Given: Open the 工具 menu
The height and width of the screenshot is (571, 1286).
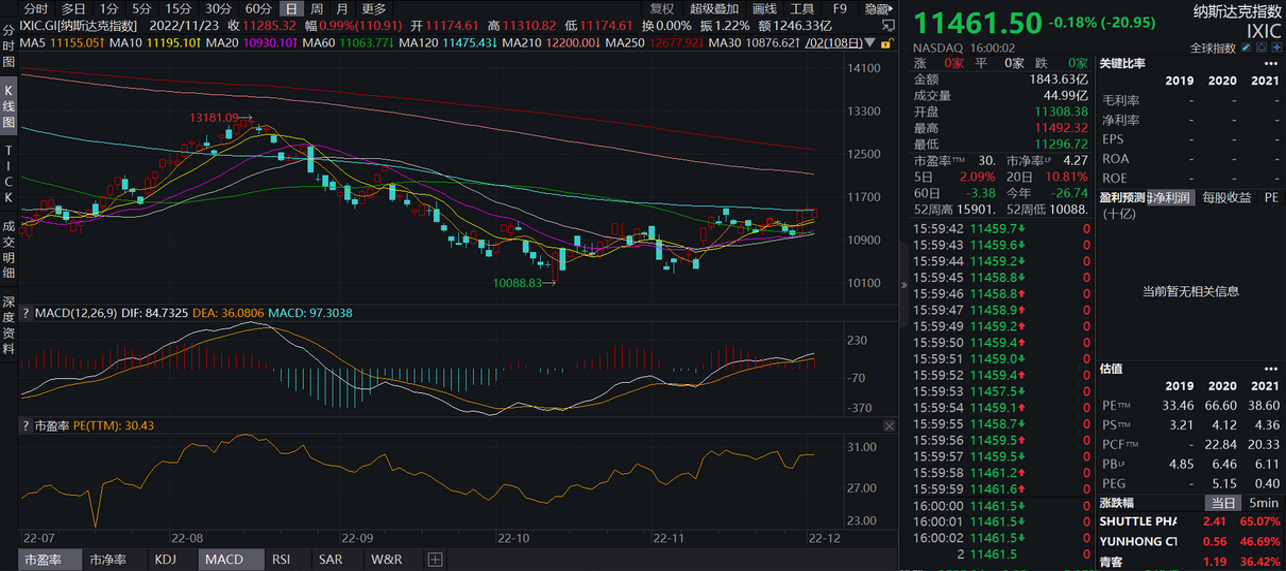Looking at the screenshot, I should tap(802, 9).
